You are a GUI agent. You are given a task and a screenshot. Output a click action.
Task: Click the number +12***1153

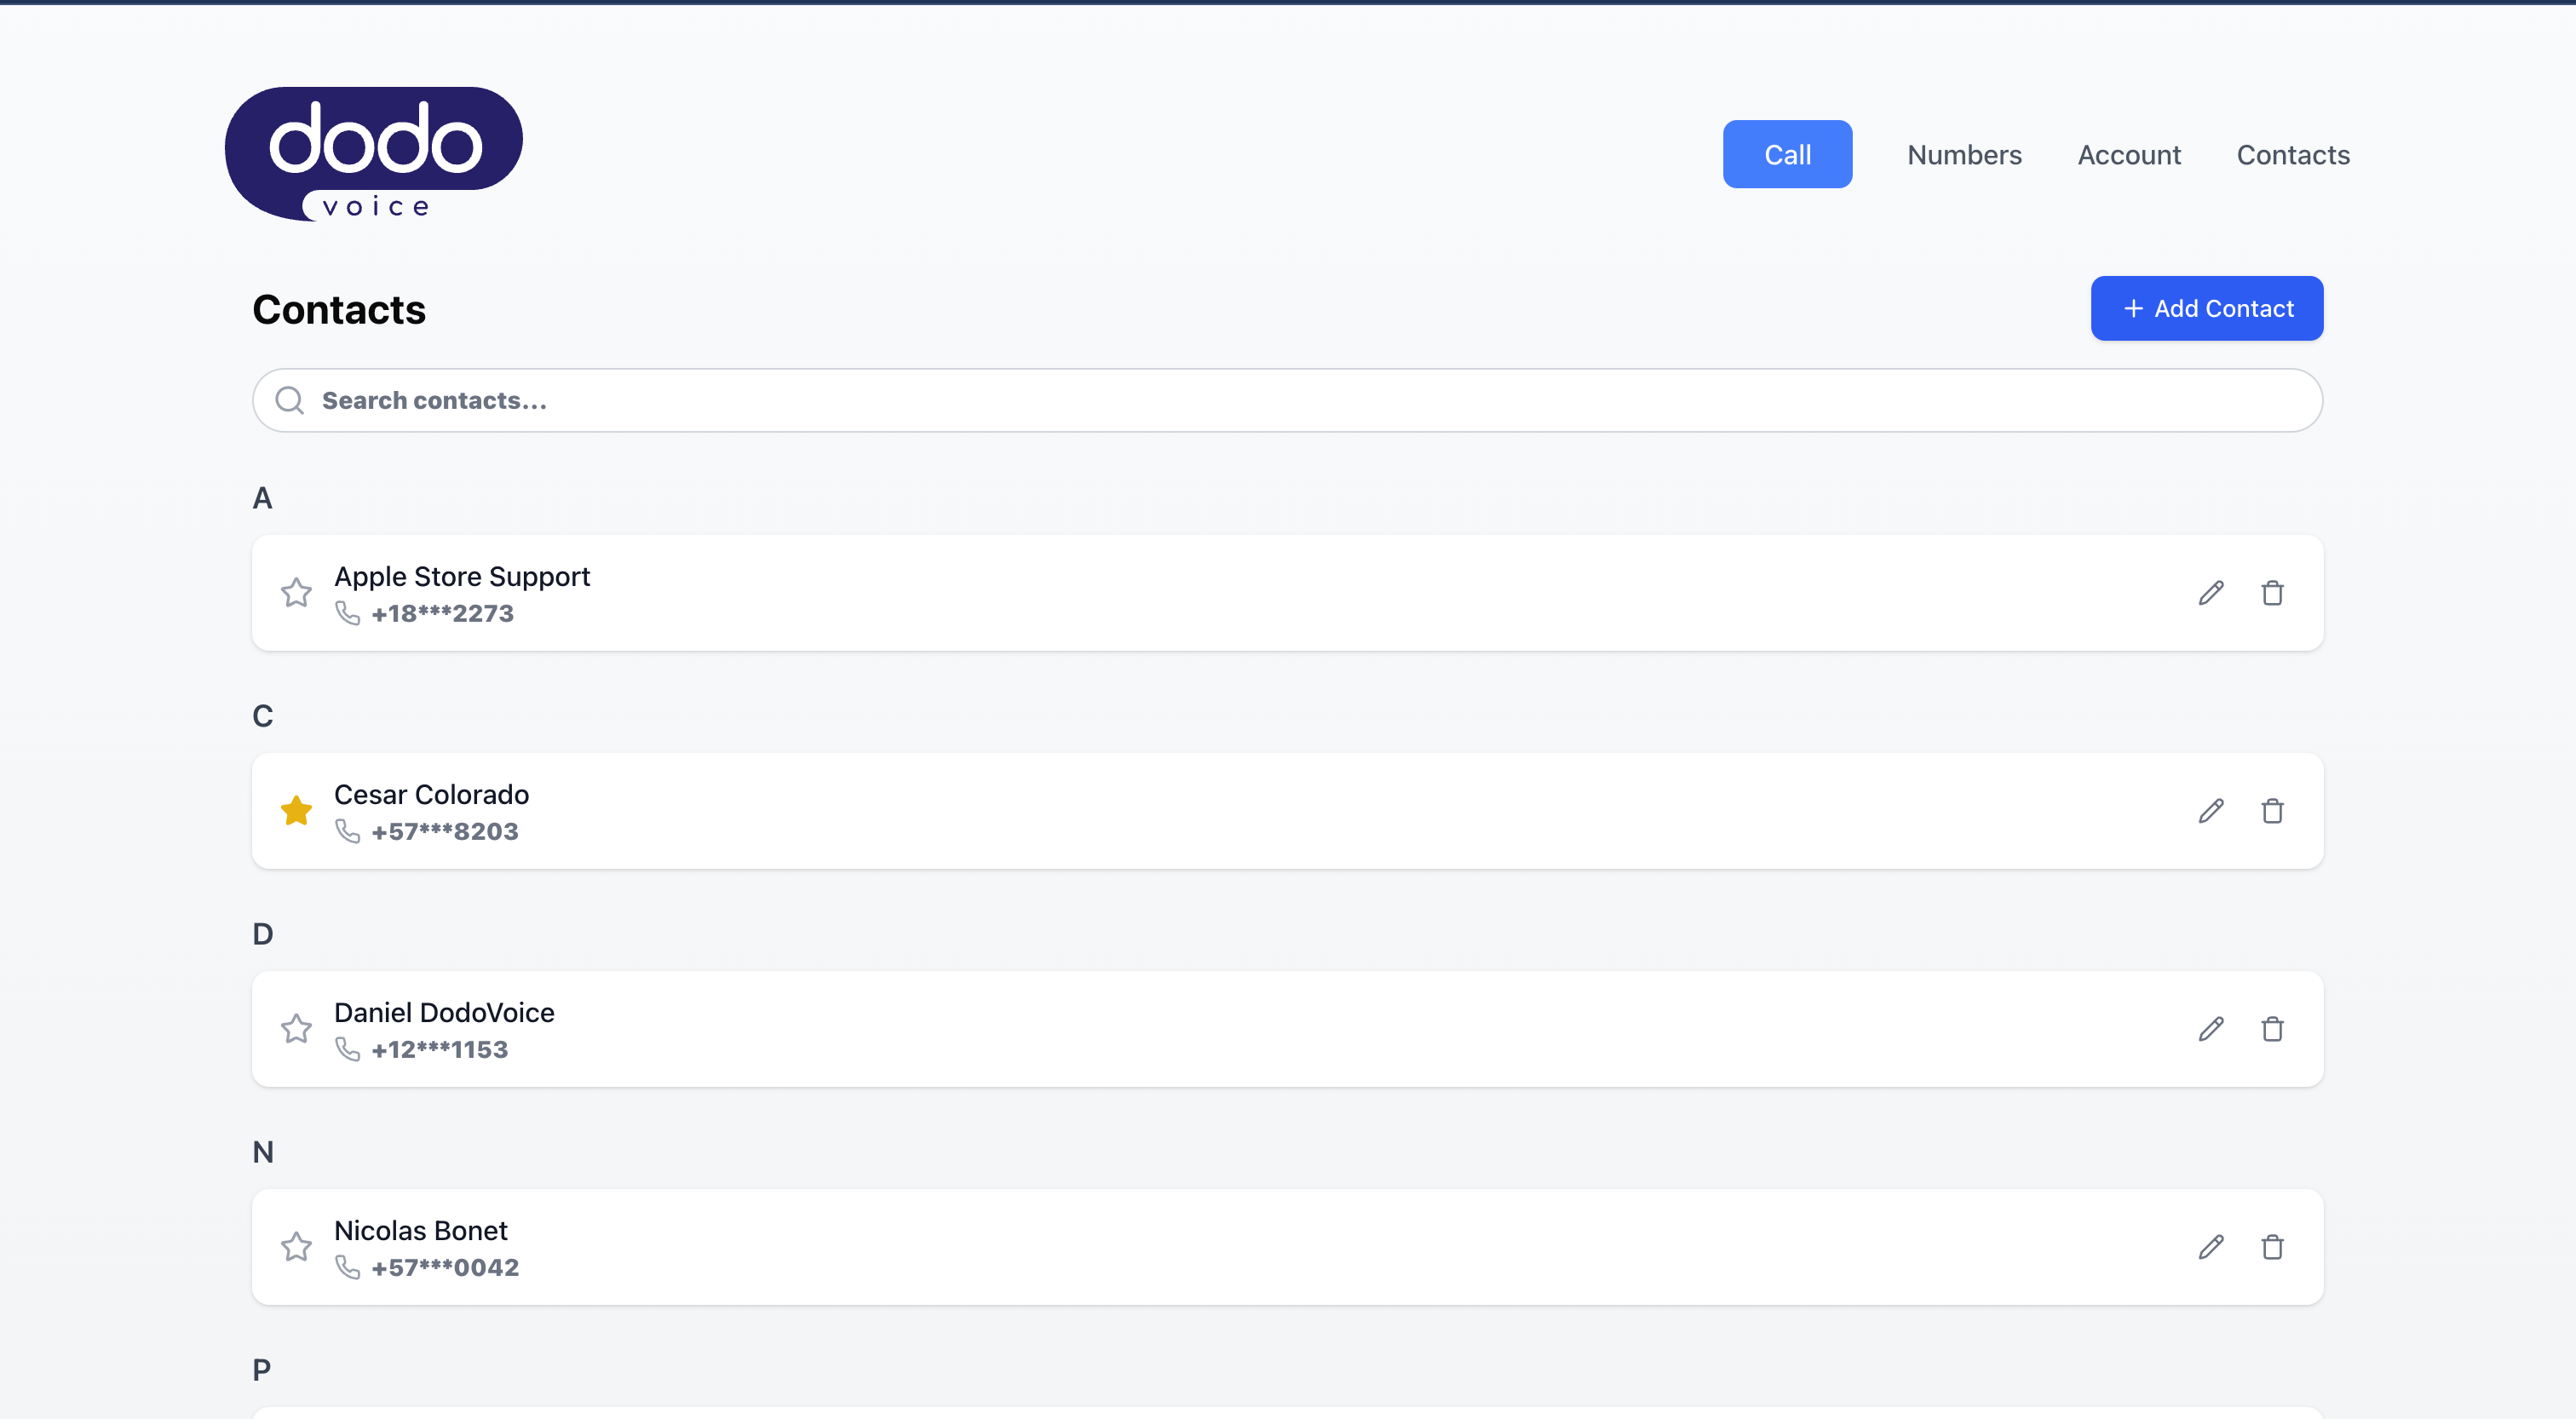[x=439, y=1050]
